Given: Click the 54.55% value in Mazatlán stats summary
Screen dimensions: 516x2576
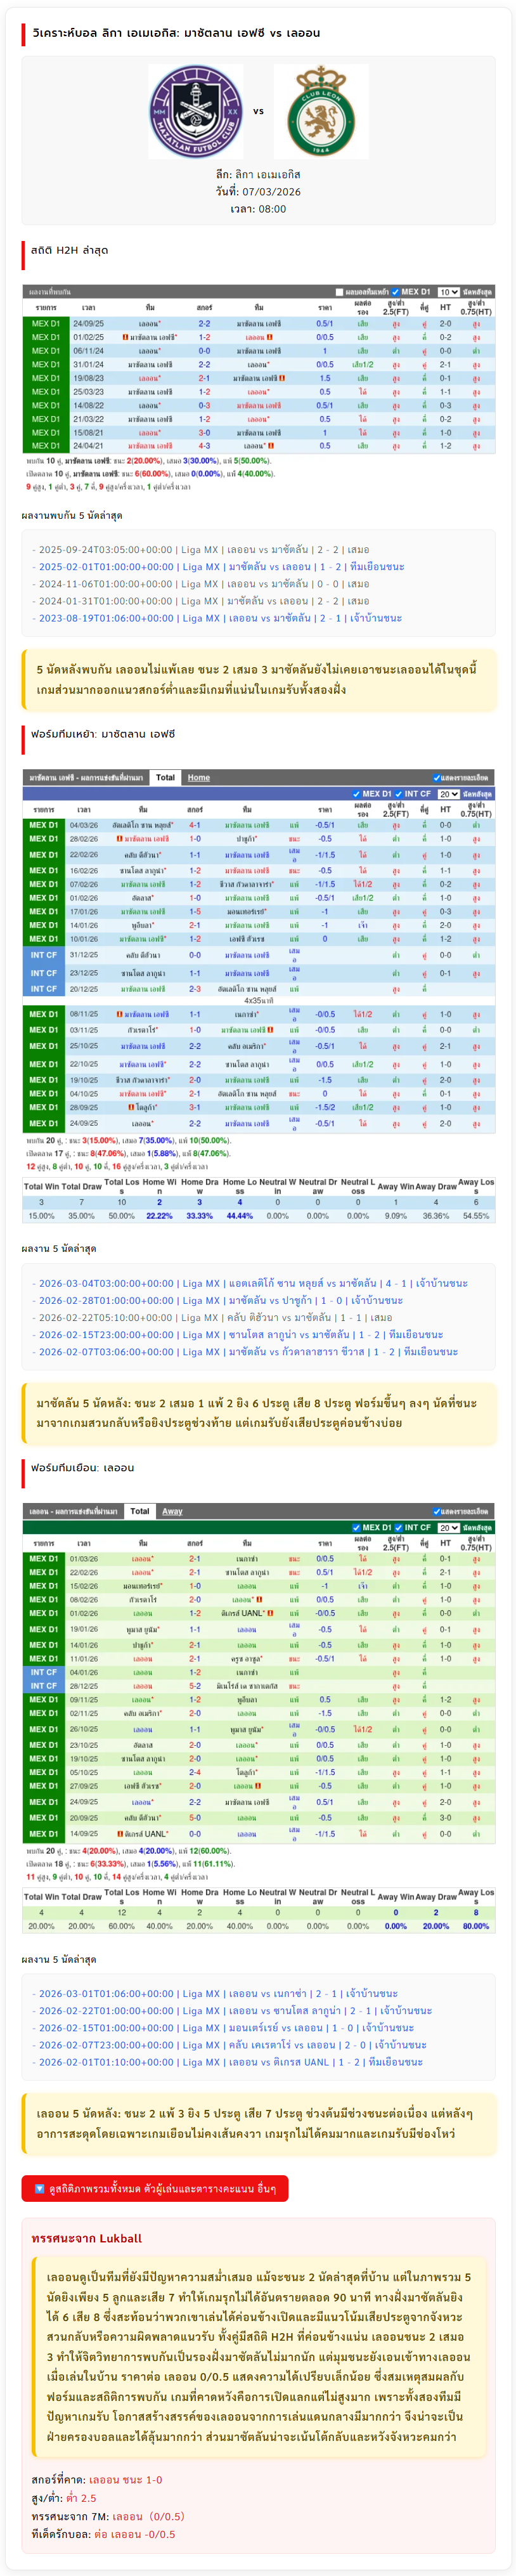Looking at the screenshot, I should [476, 1216].
